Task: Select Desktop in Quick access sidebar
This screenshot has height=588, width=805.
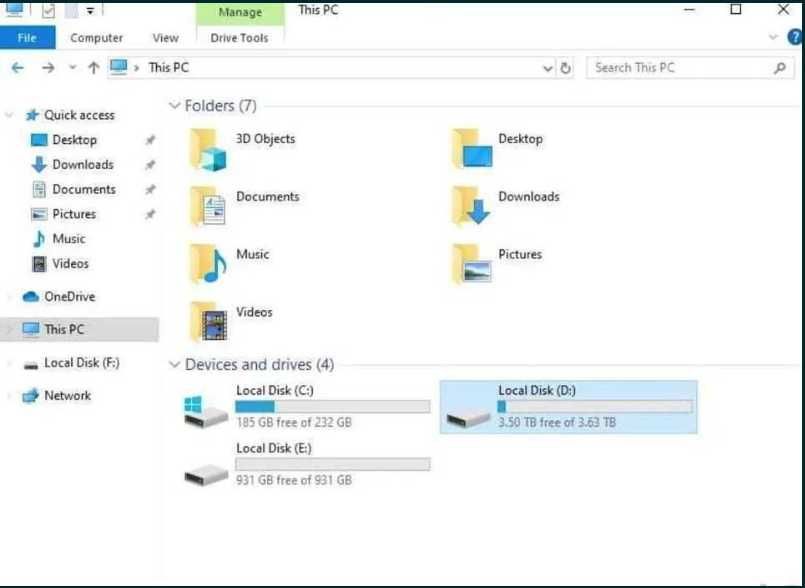Action: coord(74,140)
